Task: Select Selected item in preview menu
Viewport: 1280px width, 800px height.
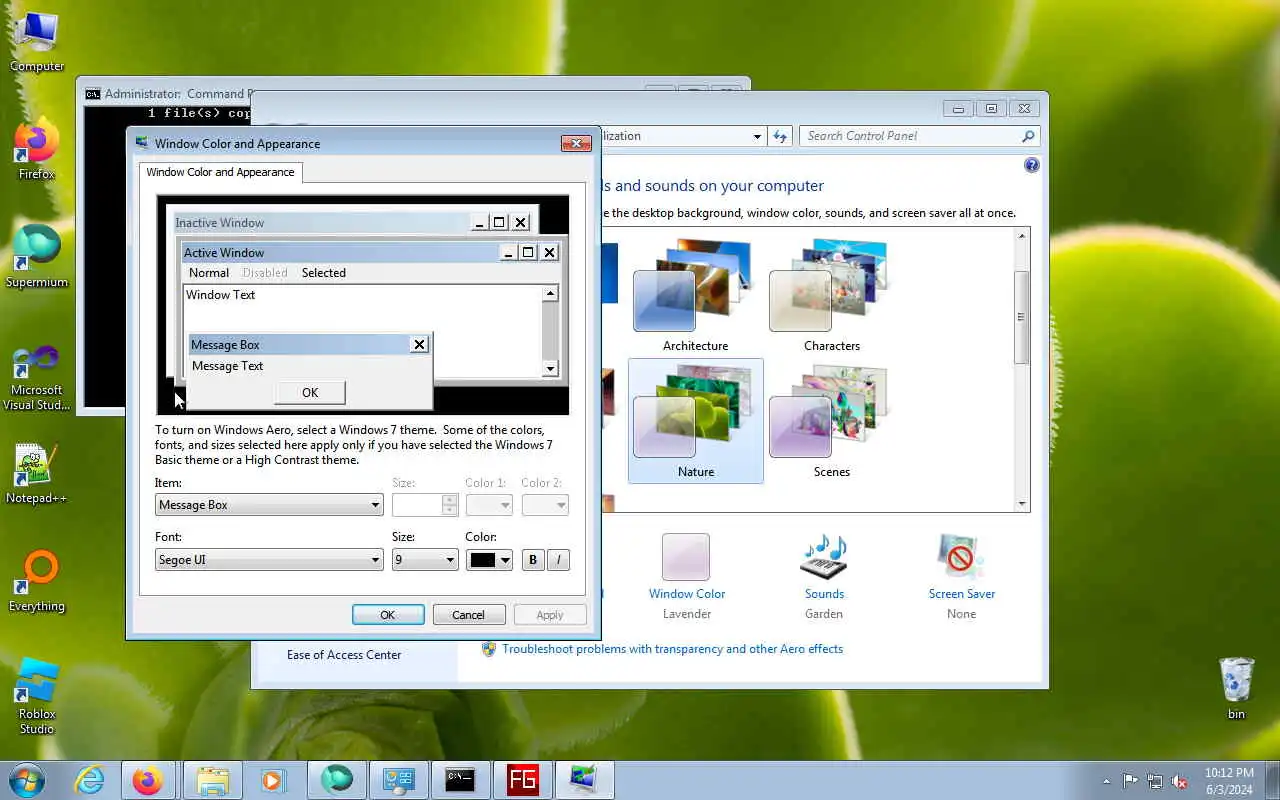Action: [324, 273]
